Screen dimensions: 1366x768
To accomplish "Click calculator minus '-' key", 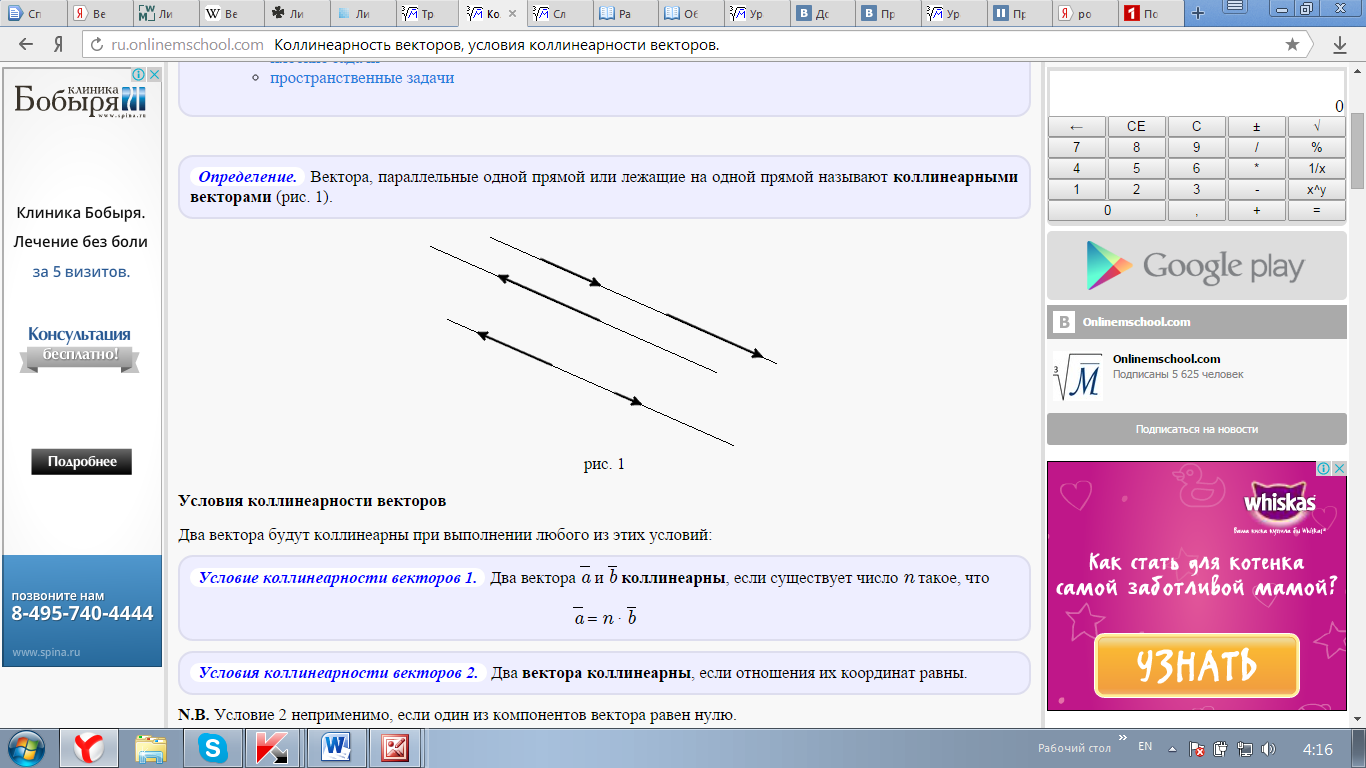I will pos(1256,190).
